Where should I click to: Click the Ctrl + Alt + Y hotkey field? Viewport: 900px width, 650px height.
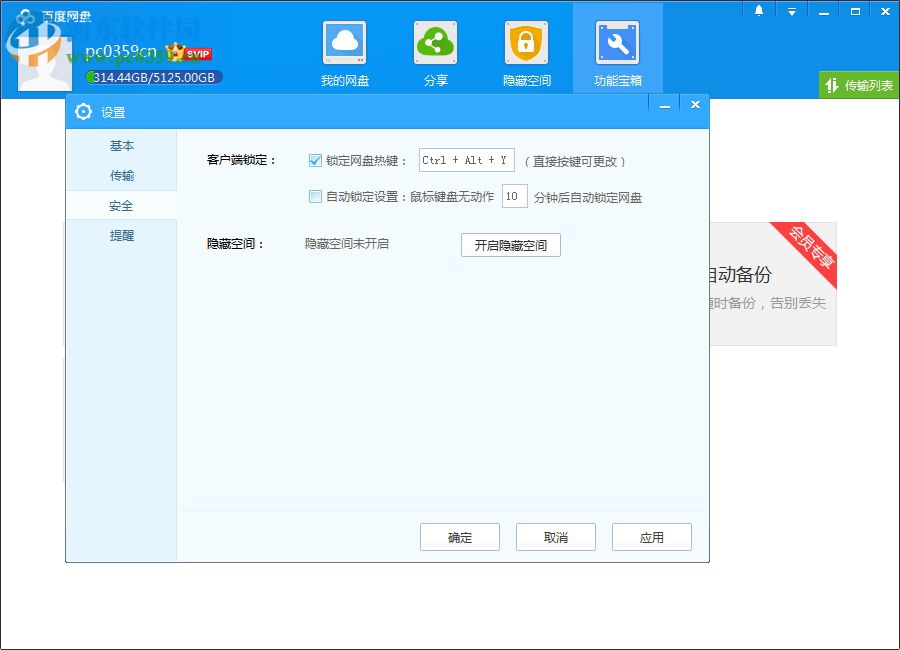466,159
